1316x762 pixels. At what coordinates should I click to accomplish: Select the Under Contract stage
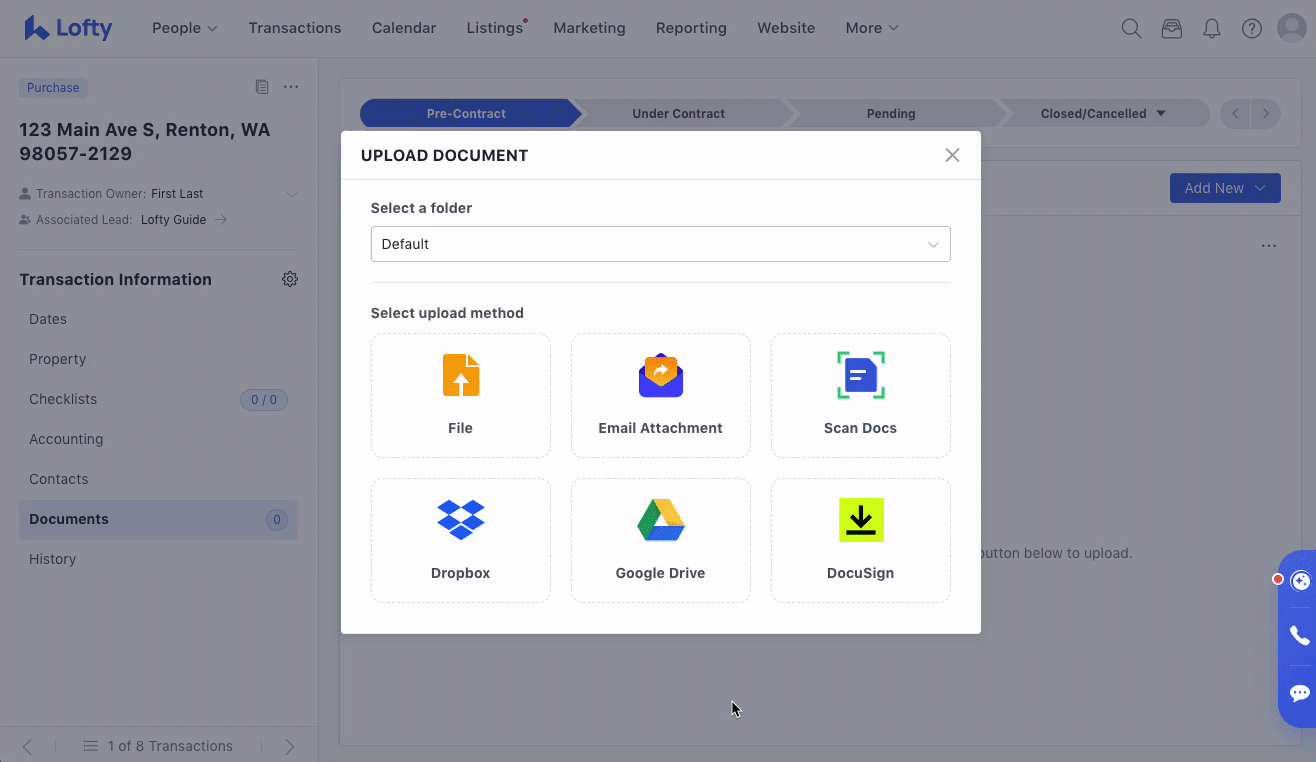678,113
